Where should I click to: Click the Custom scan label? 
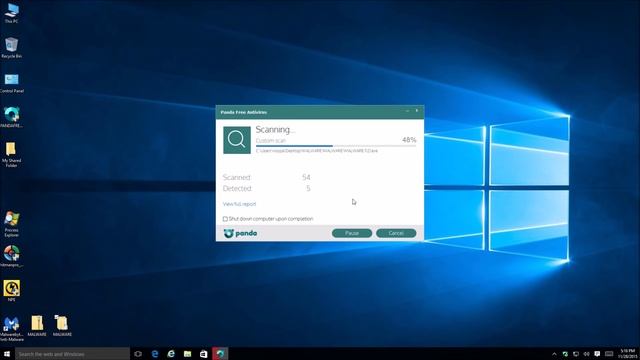pyautogui.click(x=271, y=140)
